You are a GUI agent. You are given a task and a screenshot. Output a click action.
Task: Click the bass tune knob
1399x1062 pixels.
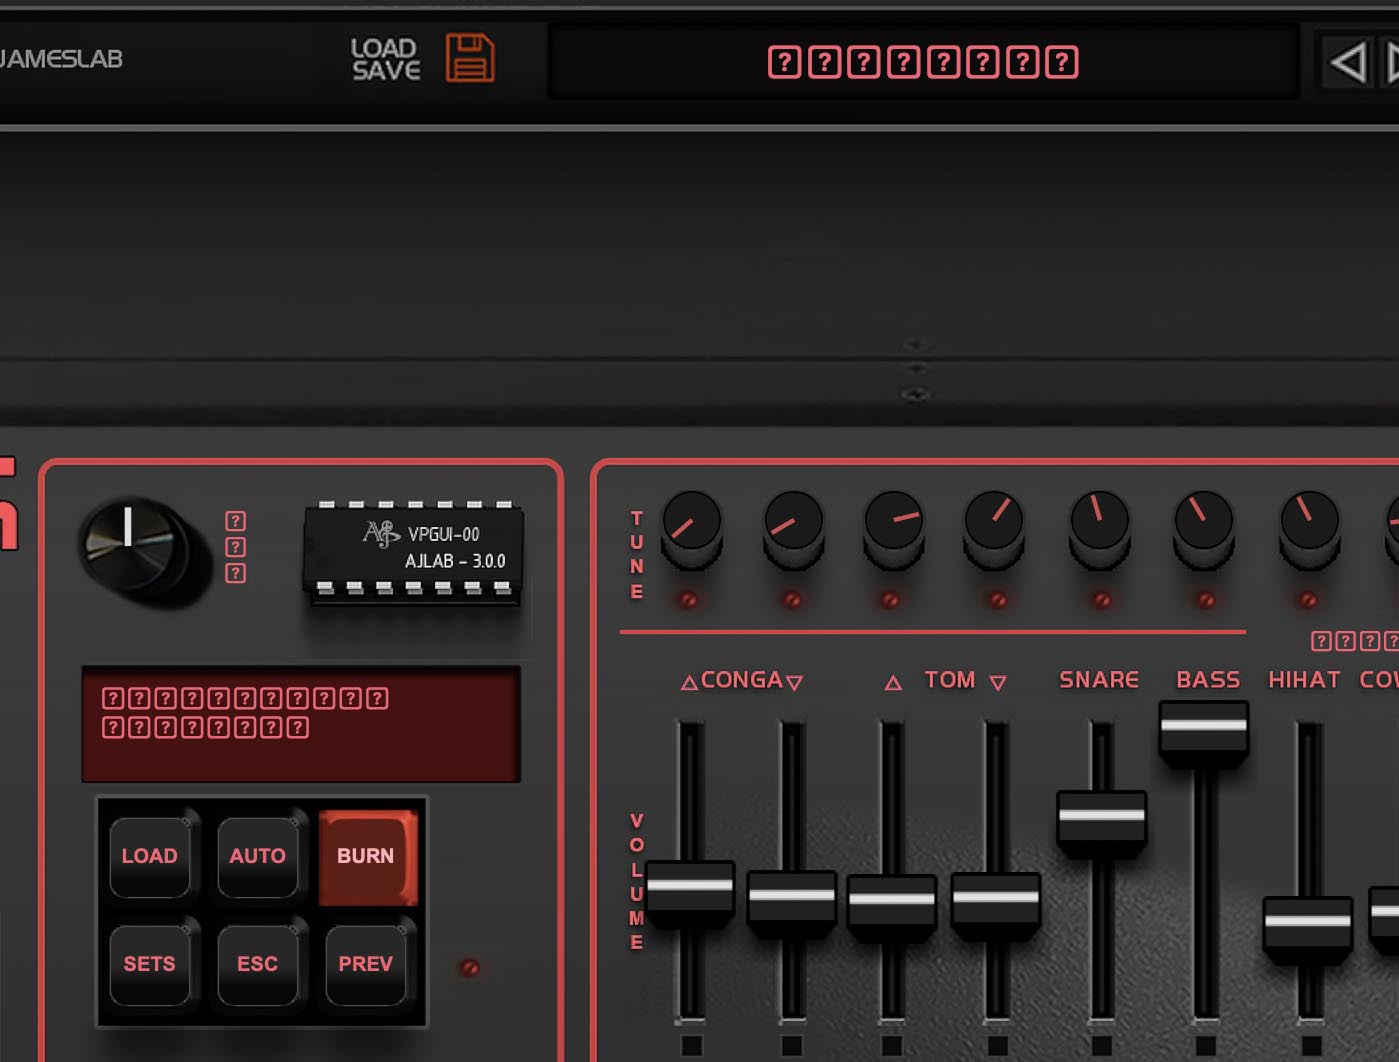click(1203, 522)
